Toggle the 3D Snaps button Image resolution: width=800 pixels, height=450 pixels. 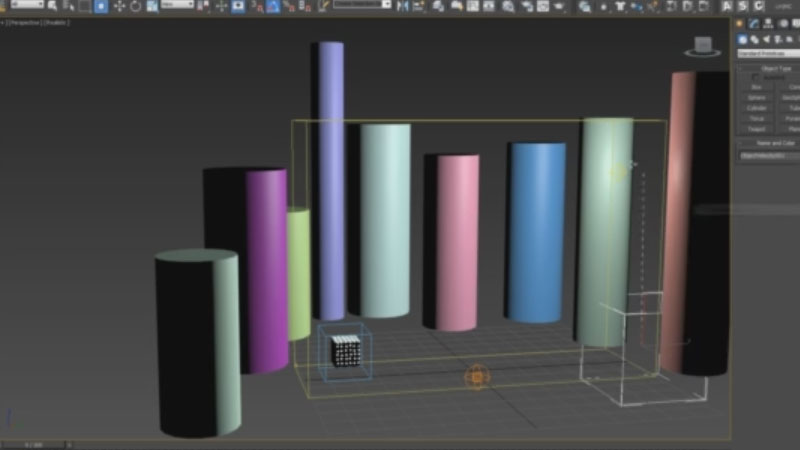257,6
